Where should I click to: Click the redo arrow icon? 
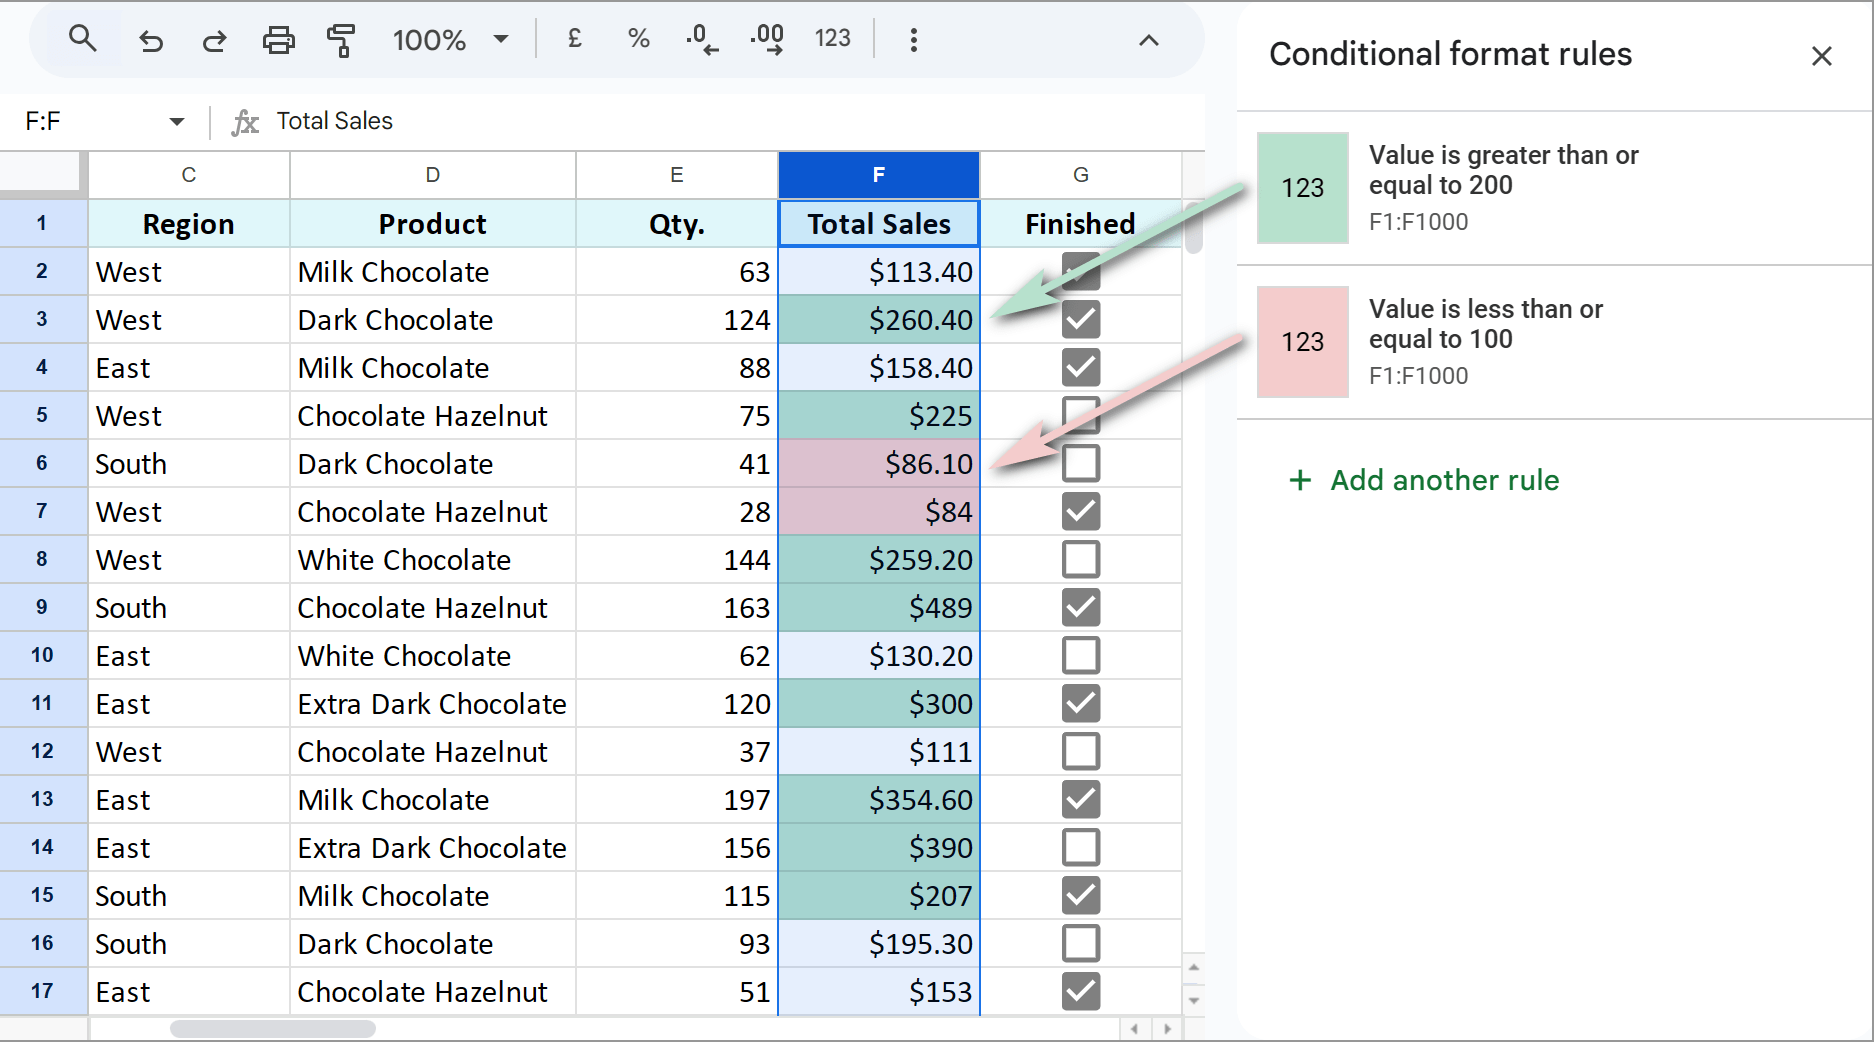pos(214,40)
